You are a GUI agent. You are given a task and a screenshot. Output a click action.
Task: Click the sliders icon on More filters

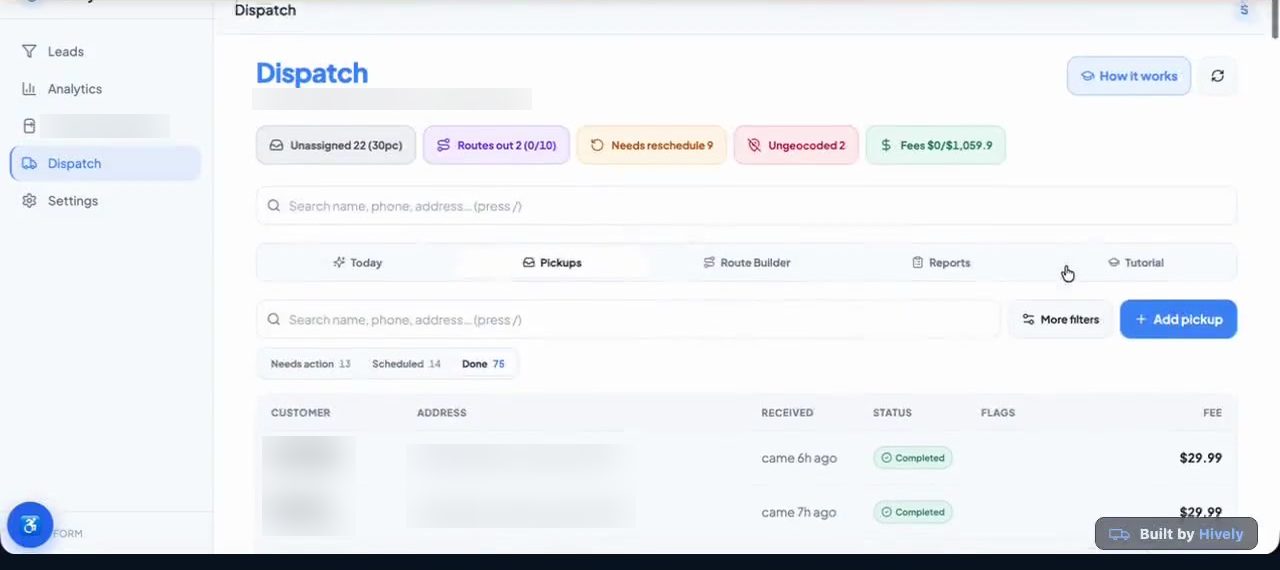(x=1028, y=320)
